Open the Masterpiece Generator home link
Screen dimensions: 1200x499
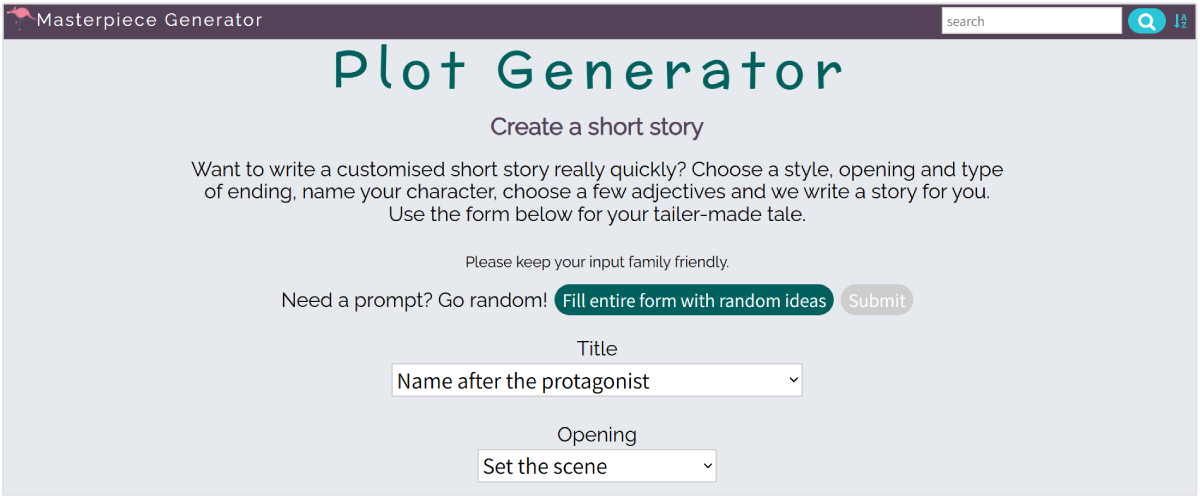pos(150,20)
